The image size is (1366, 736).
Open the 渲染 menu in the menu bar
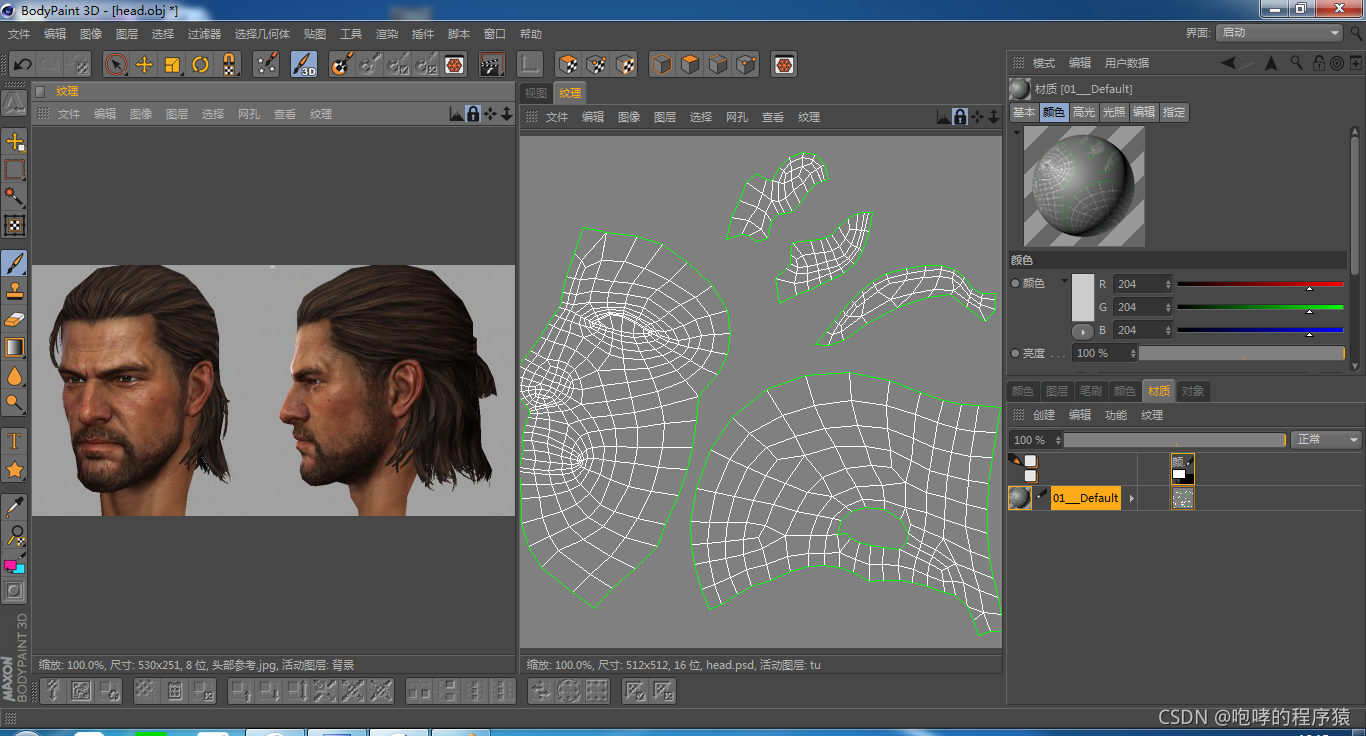387,34
